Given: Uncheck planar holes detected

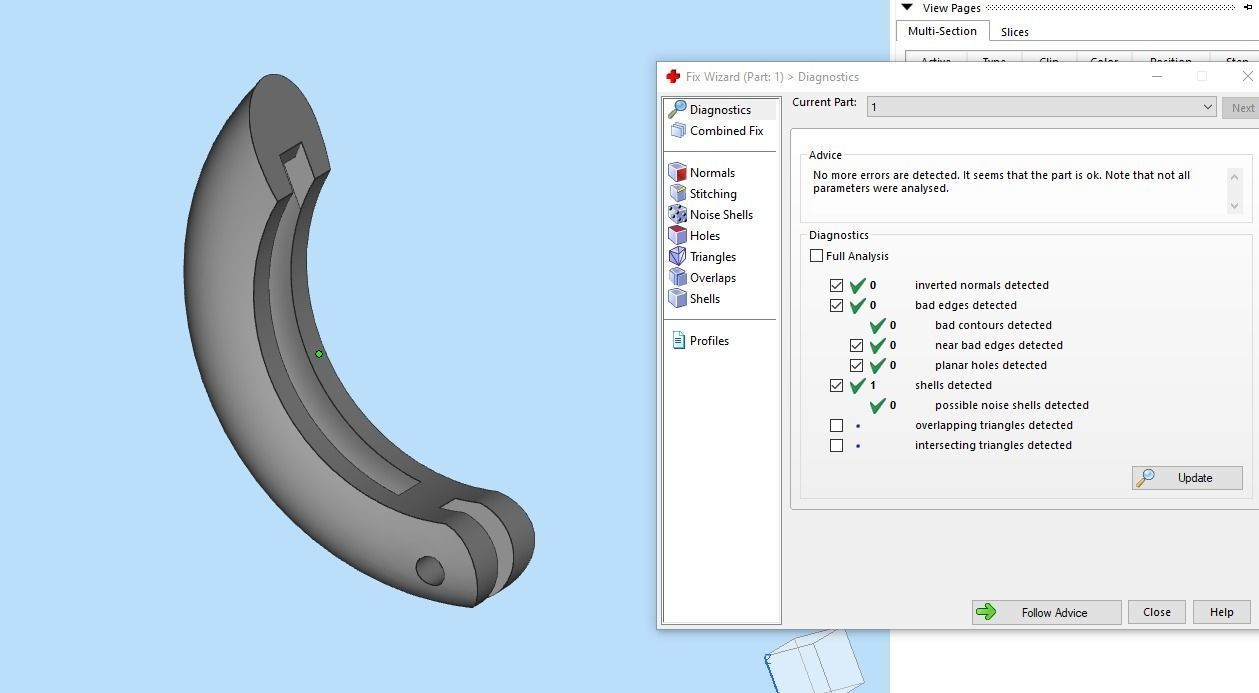Looking at the screenshot, I should click(x=856, y=365).
